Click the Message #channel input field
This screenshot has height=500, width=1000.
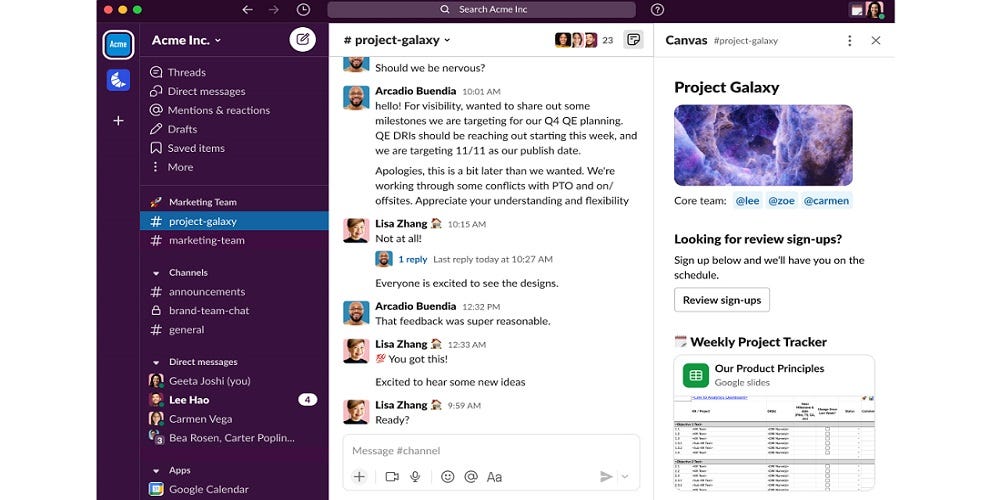(x=491, y=450)
